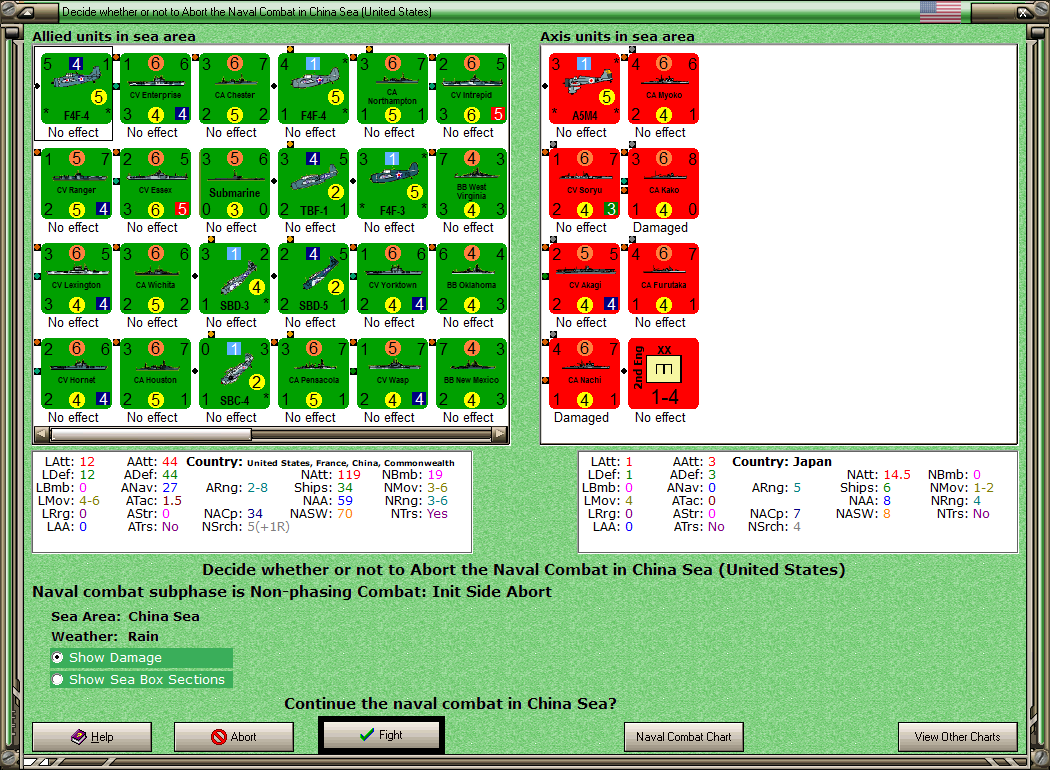Image resolution: width=1050 pixels, height=770 pixels.
Task: Select the F4F-3 fighter counter
Action: tap(392, 184)
